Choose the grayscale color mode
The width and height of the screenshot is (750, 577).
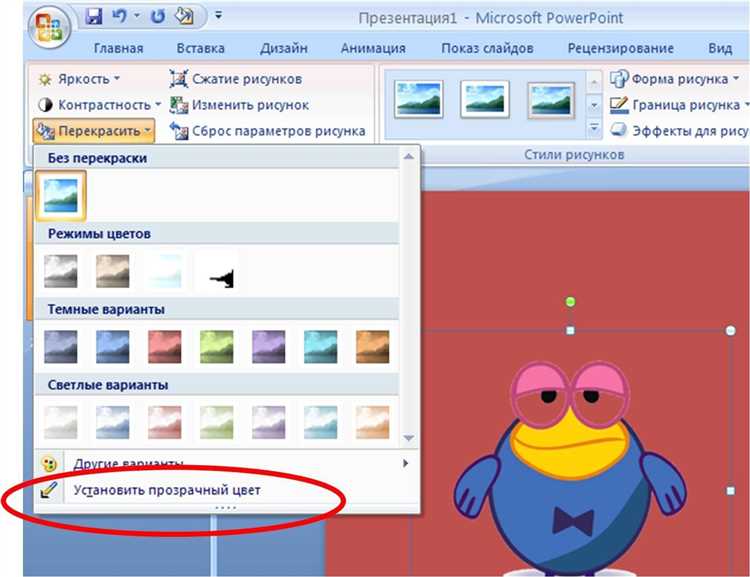point(61,271)
